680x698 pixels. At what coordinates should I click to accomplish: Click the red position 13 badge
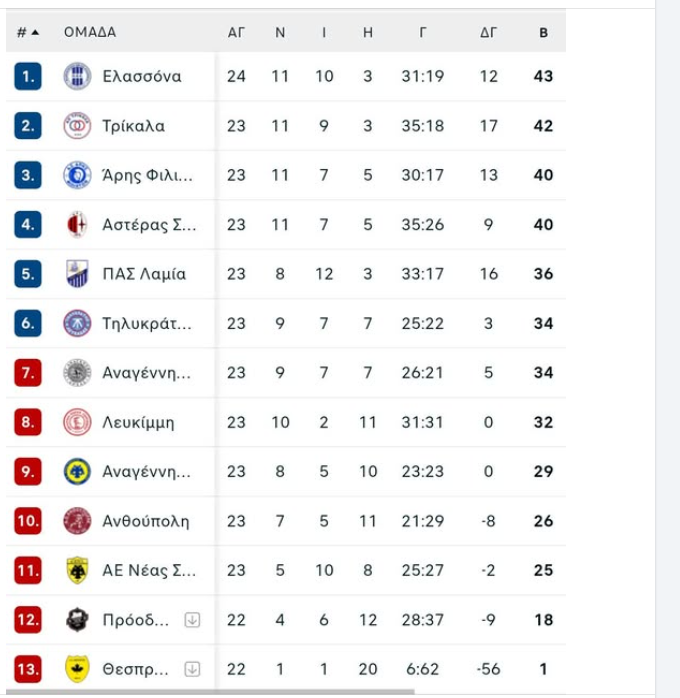[28, 669]
